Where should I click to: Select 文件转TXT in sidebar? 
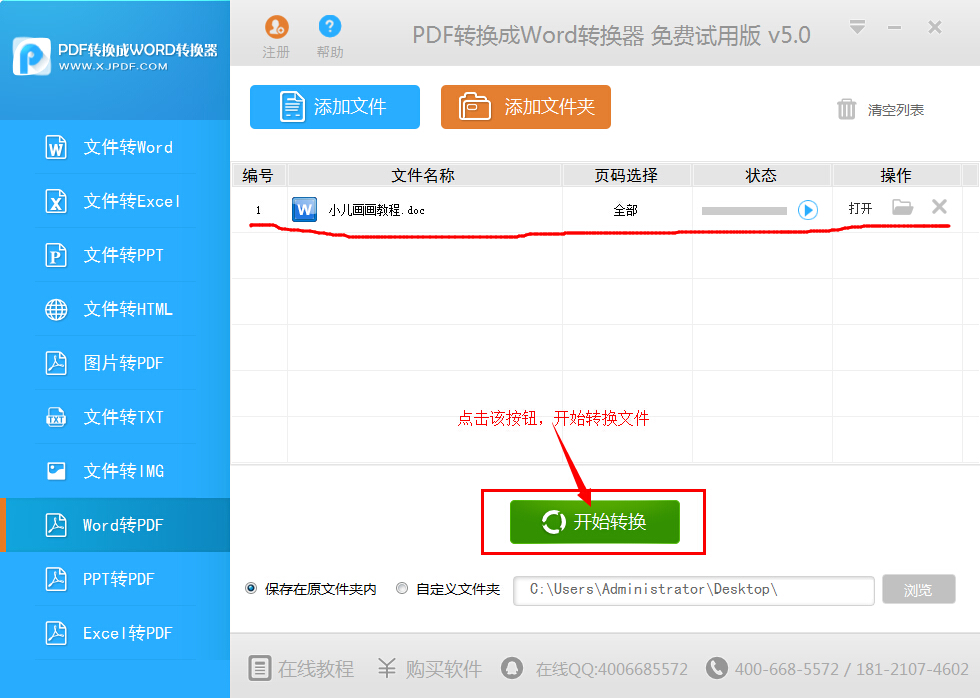115,417
